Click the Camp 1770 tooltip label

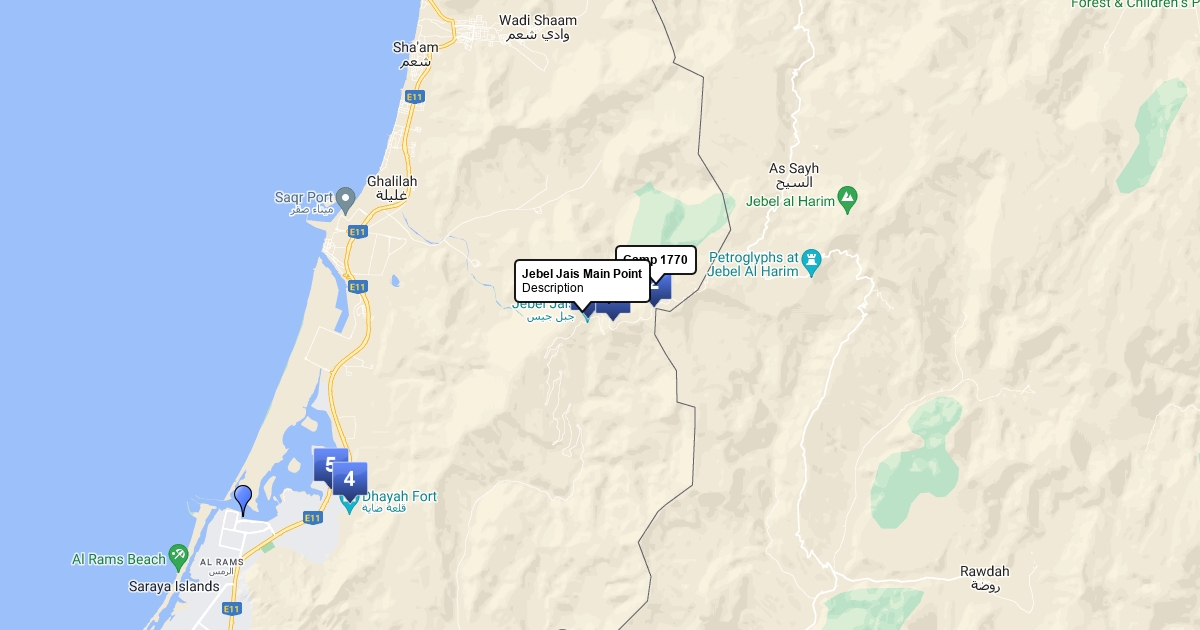click(x=656, y=260)
